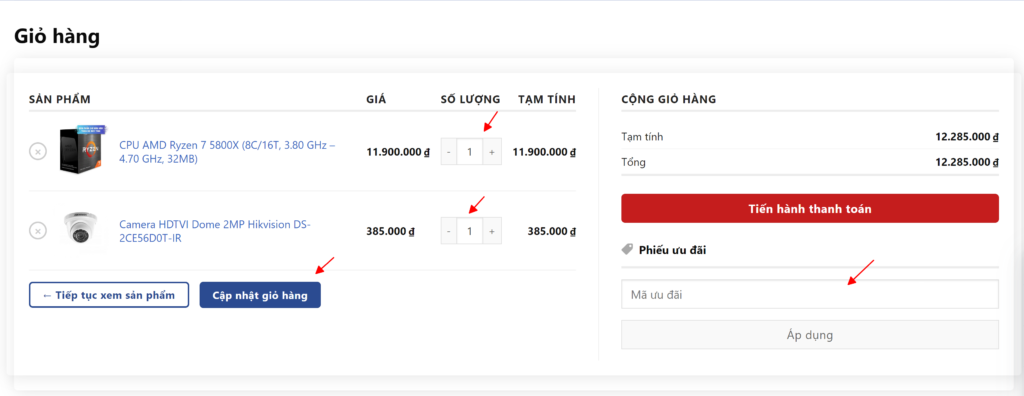Viewport: 1024px width, 396px height.
Task: Remove the CPU AMD Ryzen 7 item from cart
Action: 38,152
